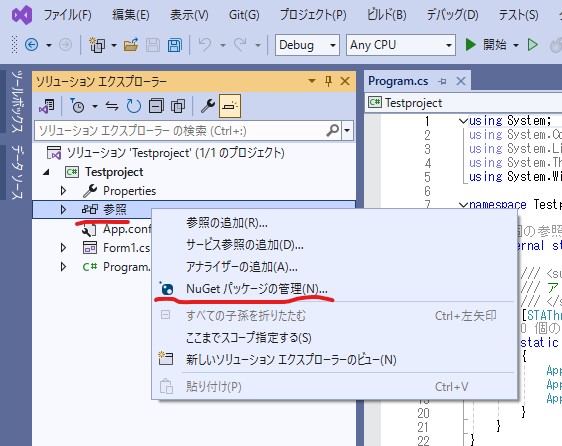Sync with active document arrows icon
Viewport: 562px width, 446px height.
[x=112, y=106]
